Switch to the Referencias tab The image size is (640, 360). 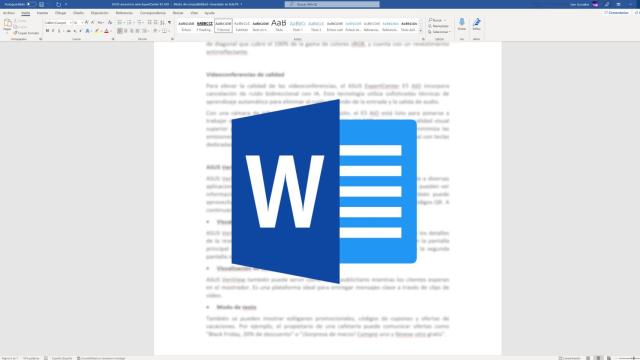124,13
